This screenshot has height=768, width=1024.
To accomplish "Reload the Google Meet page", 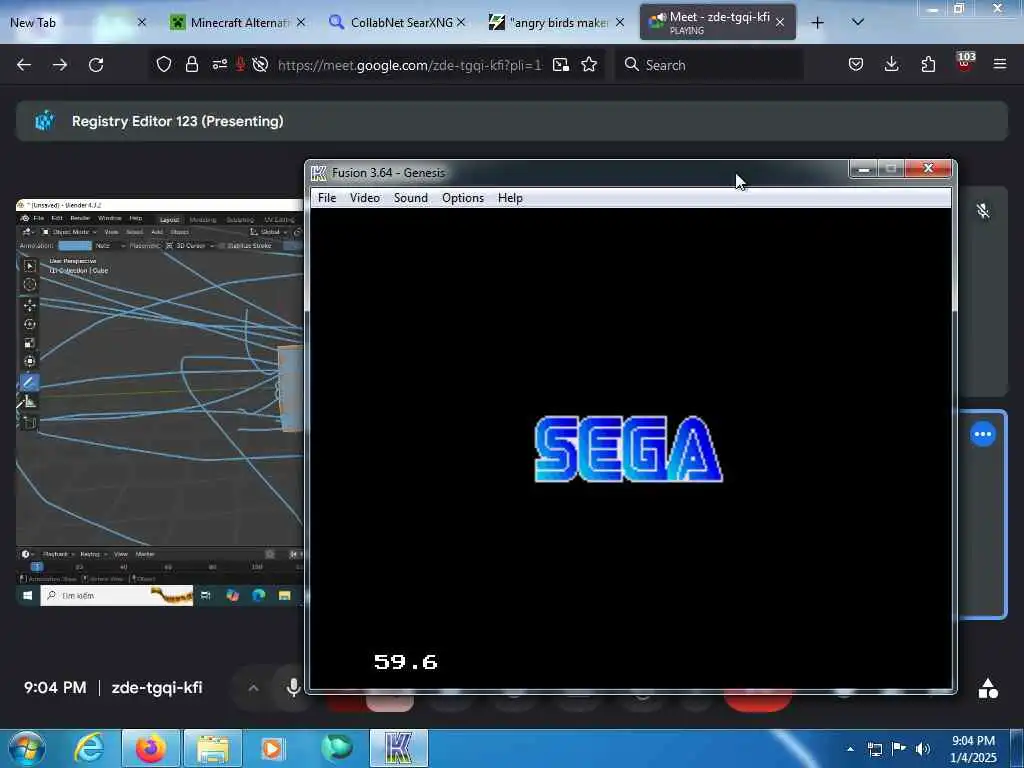I will 96,65.
